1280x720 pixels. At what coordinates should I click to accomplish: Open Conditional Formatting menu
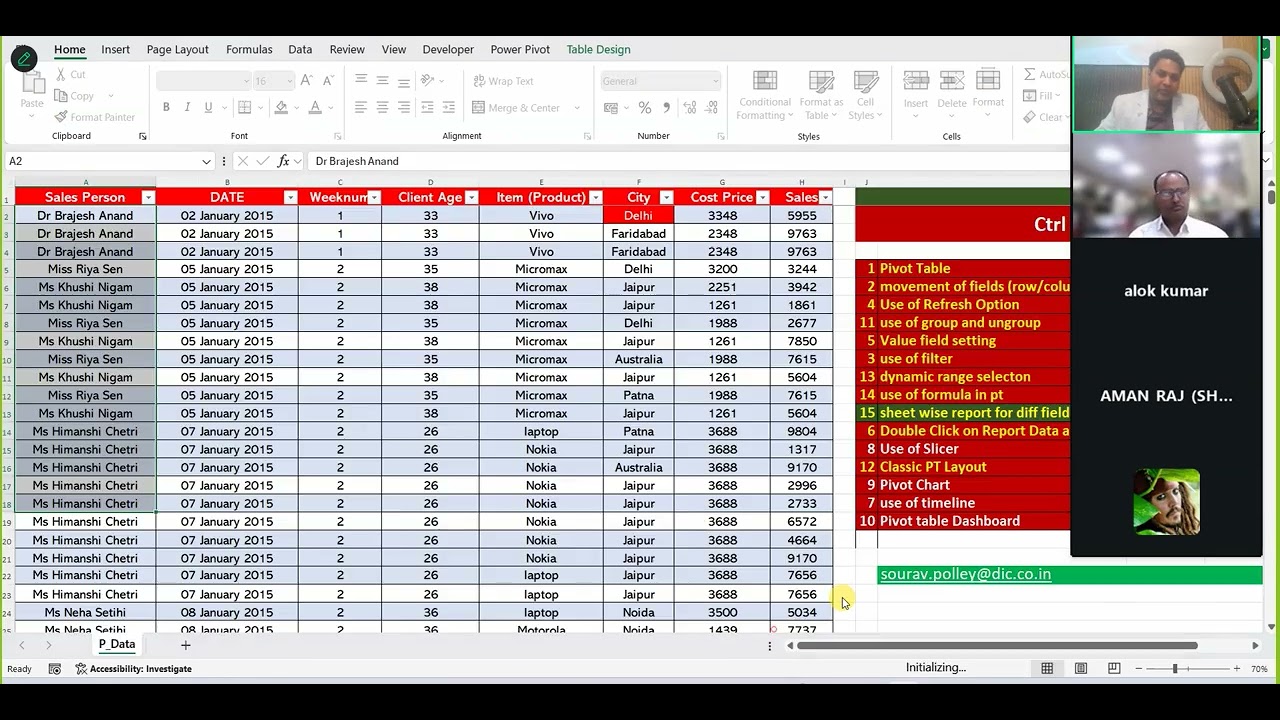(765, 95)
